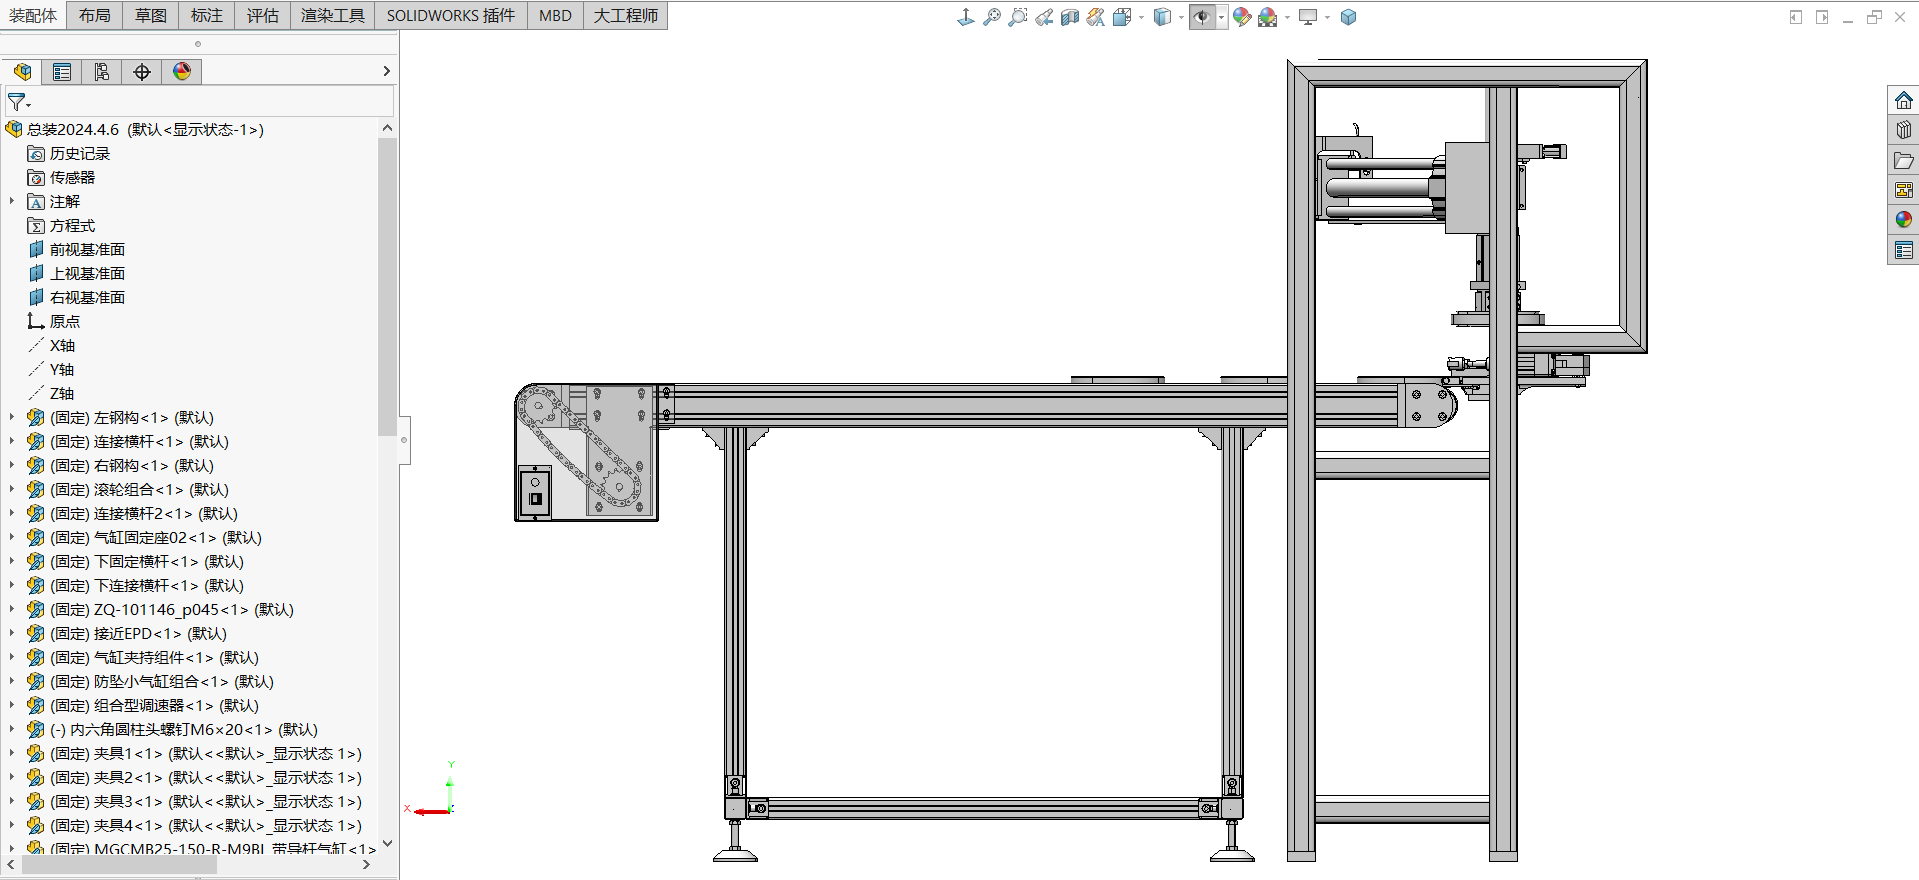The image size is (1919, 880).
Task: Open the Custom Properties task pane icon
Action: (x=1903, y=250)
